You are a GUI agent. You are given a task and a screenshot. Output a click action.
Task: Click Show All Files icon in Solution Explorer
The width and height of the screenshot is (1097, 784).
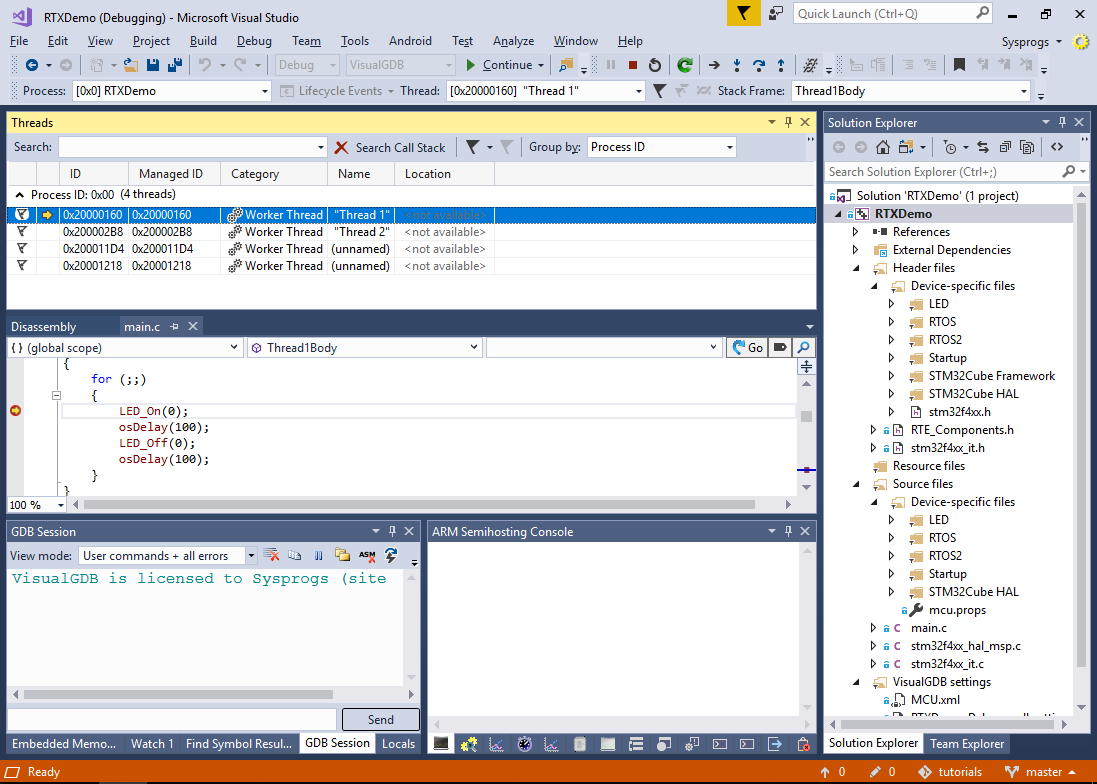1027,147
